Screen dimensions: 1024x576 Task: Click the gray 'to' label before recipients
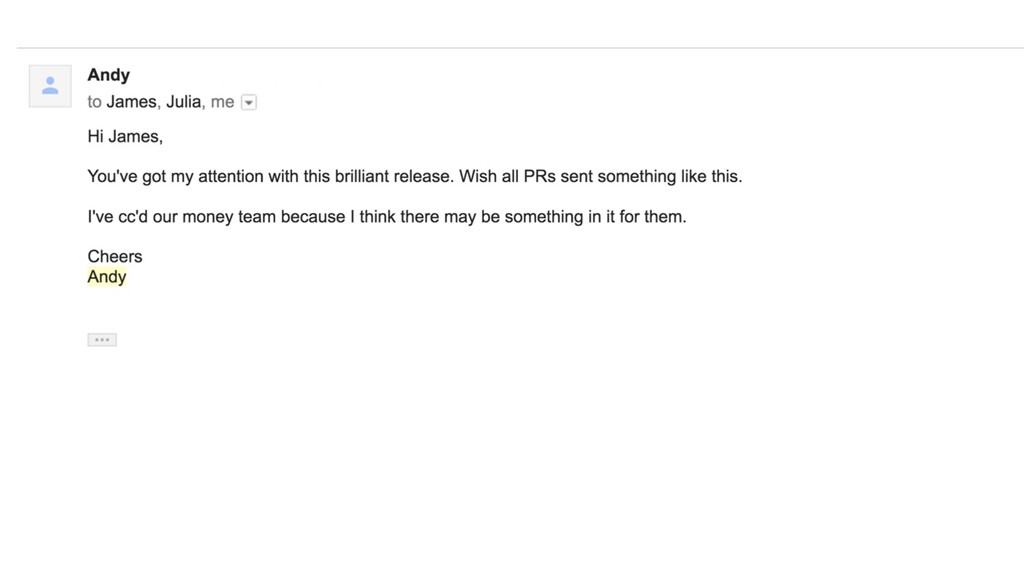coord(95,103)
